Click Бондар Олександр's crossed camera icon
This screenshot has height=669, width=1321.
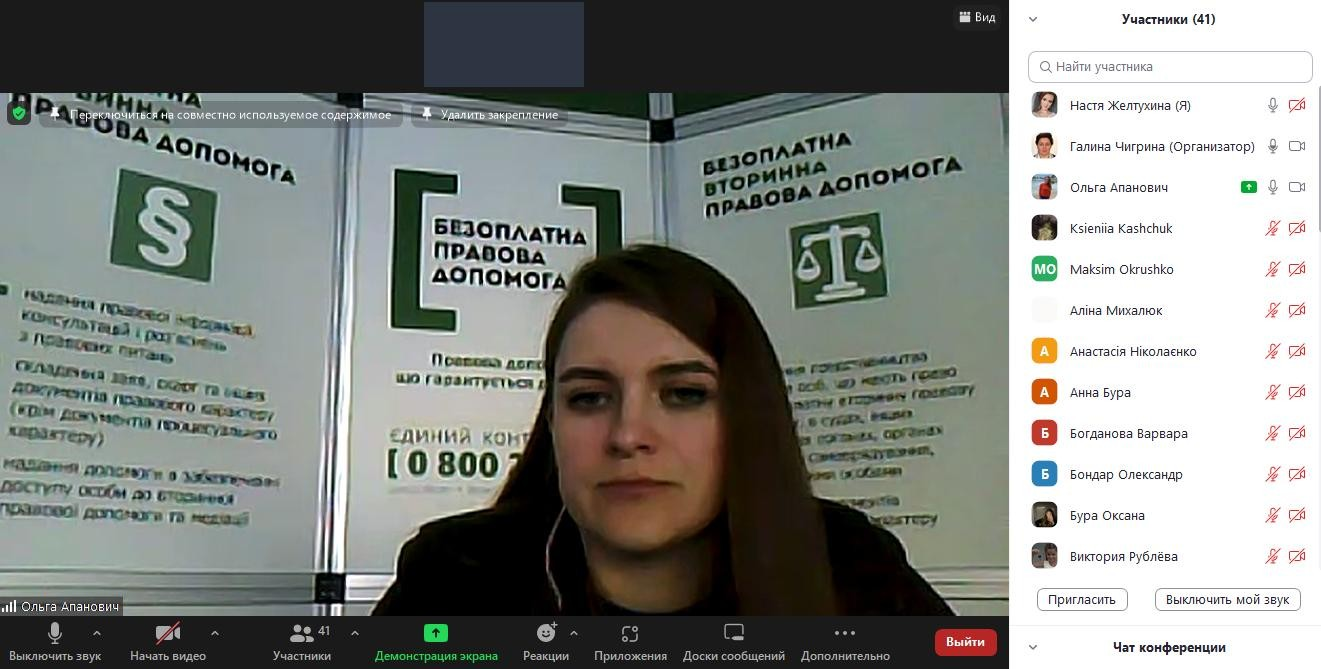1297,474
